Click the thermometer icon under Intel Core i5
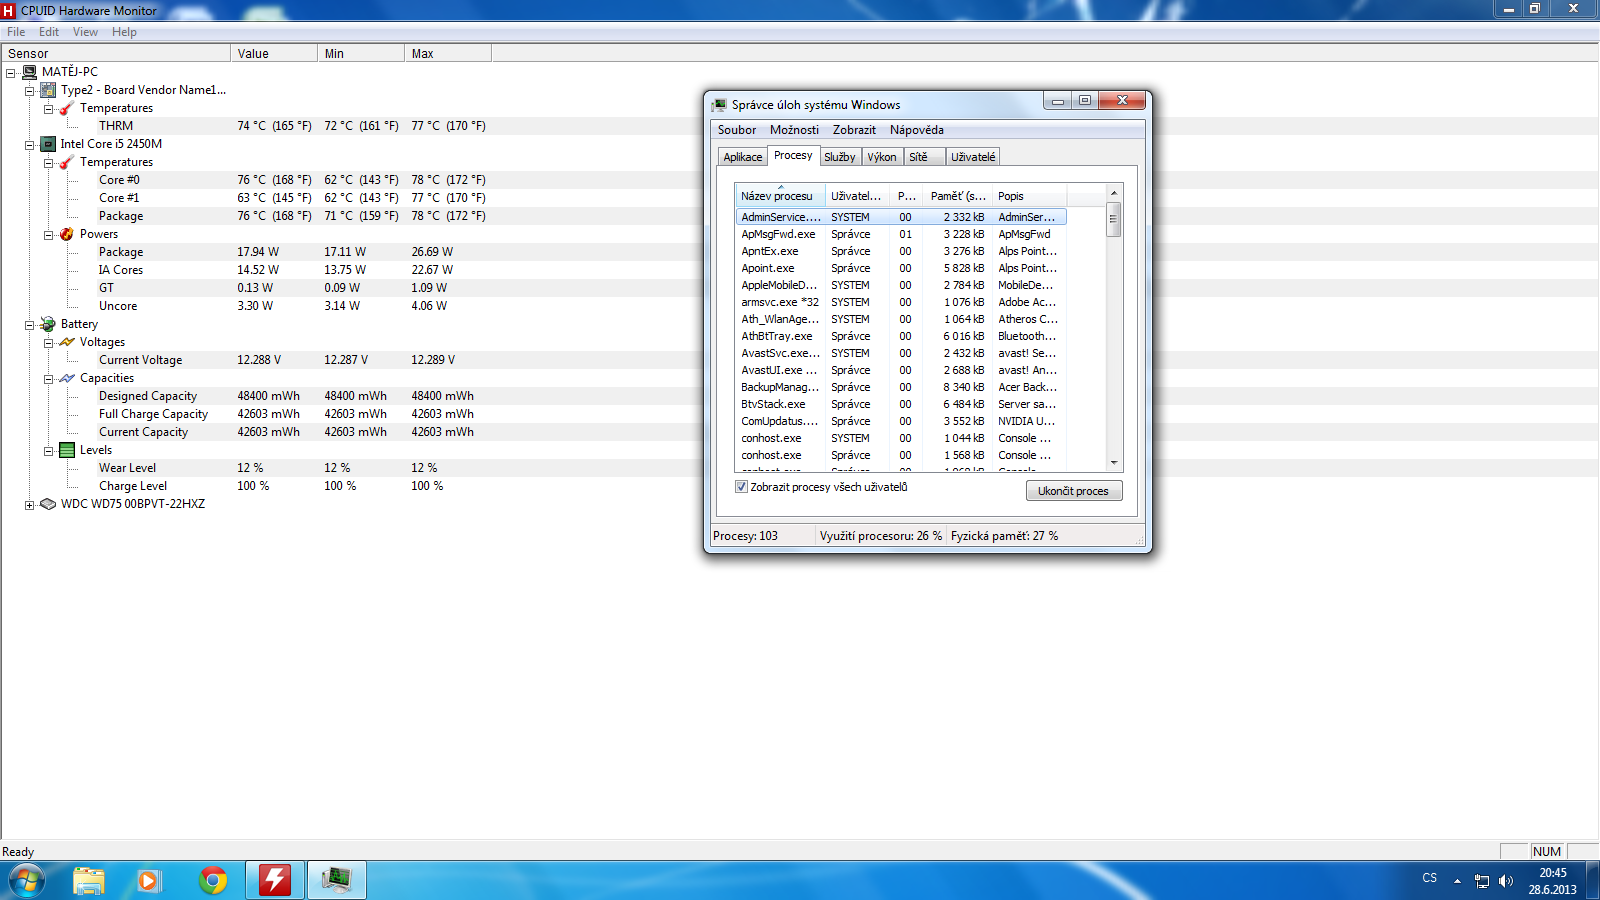This screenshot has height=900, width=1600. click(x=67, y=162)
